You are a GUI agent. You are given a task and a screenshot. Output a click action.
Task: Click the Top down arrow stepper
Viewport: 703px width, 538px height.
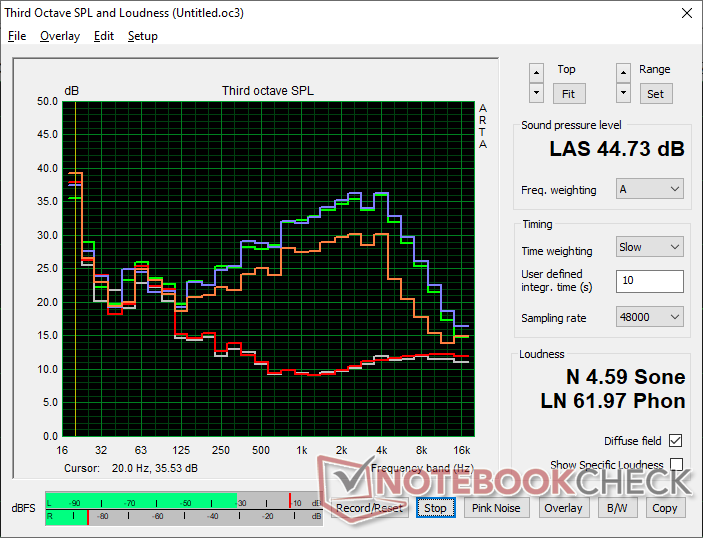click(537, 93)
